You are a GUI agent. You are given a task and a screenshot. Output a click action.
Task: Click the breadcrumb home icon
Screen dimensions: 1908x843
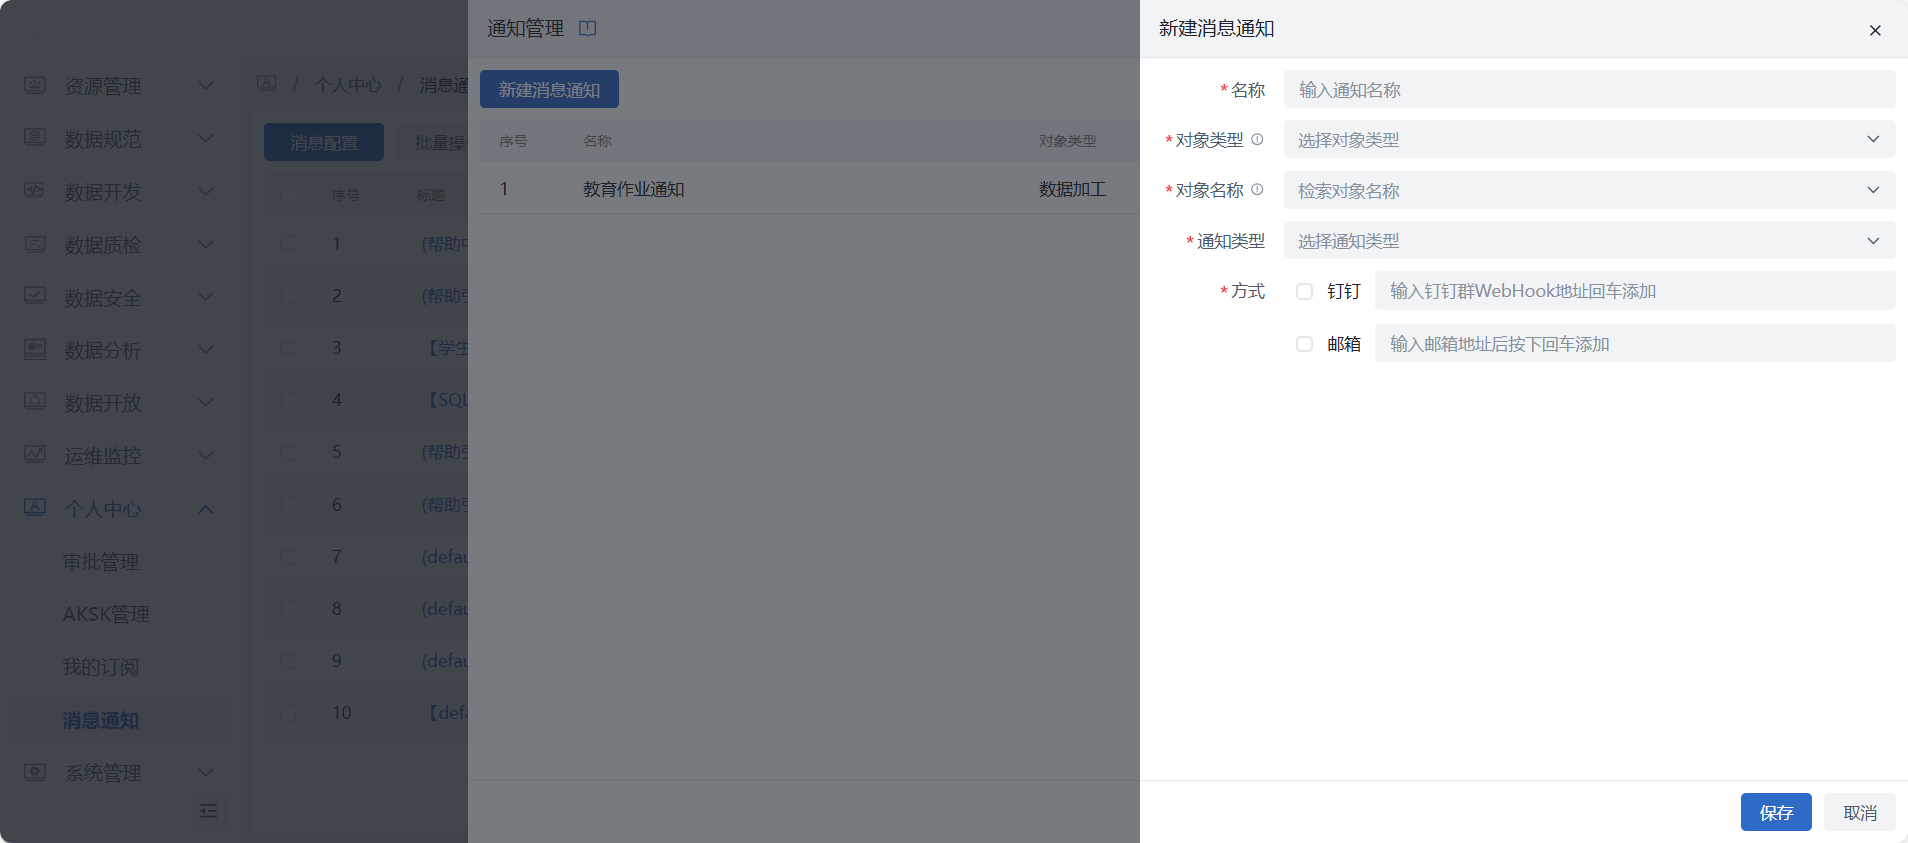point(266,84)
